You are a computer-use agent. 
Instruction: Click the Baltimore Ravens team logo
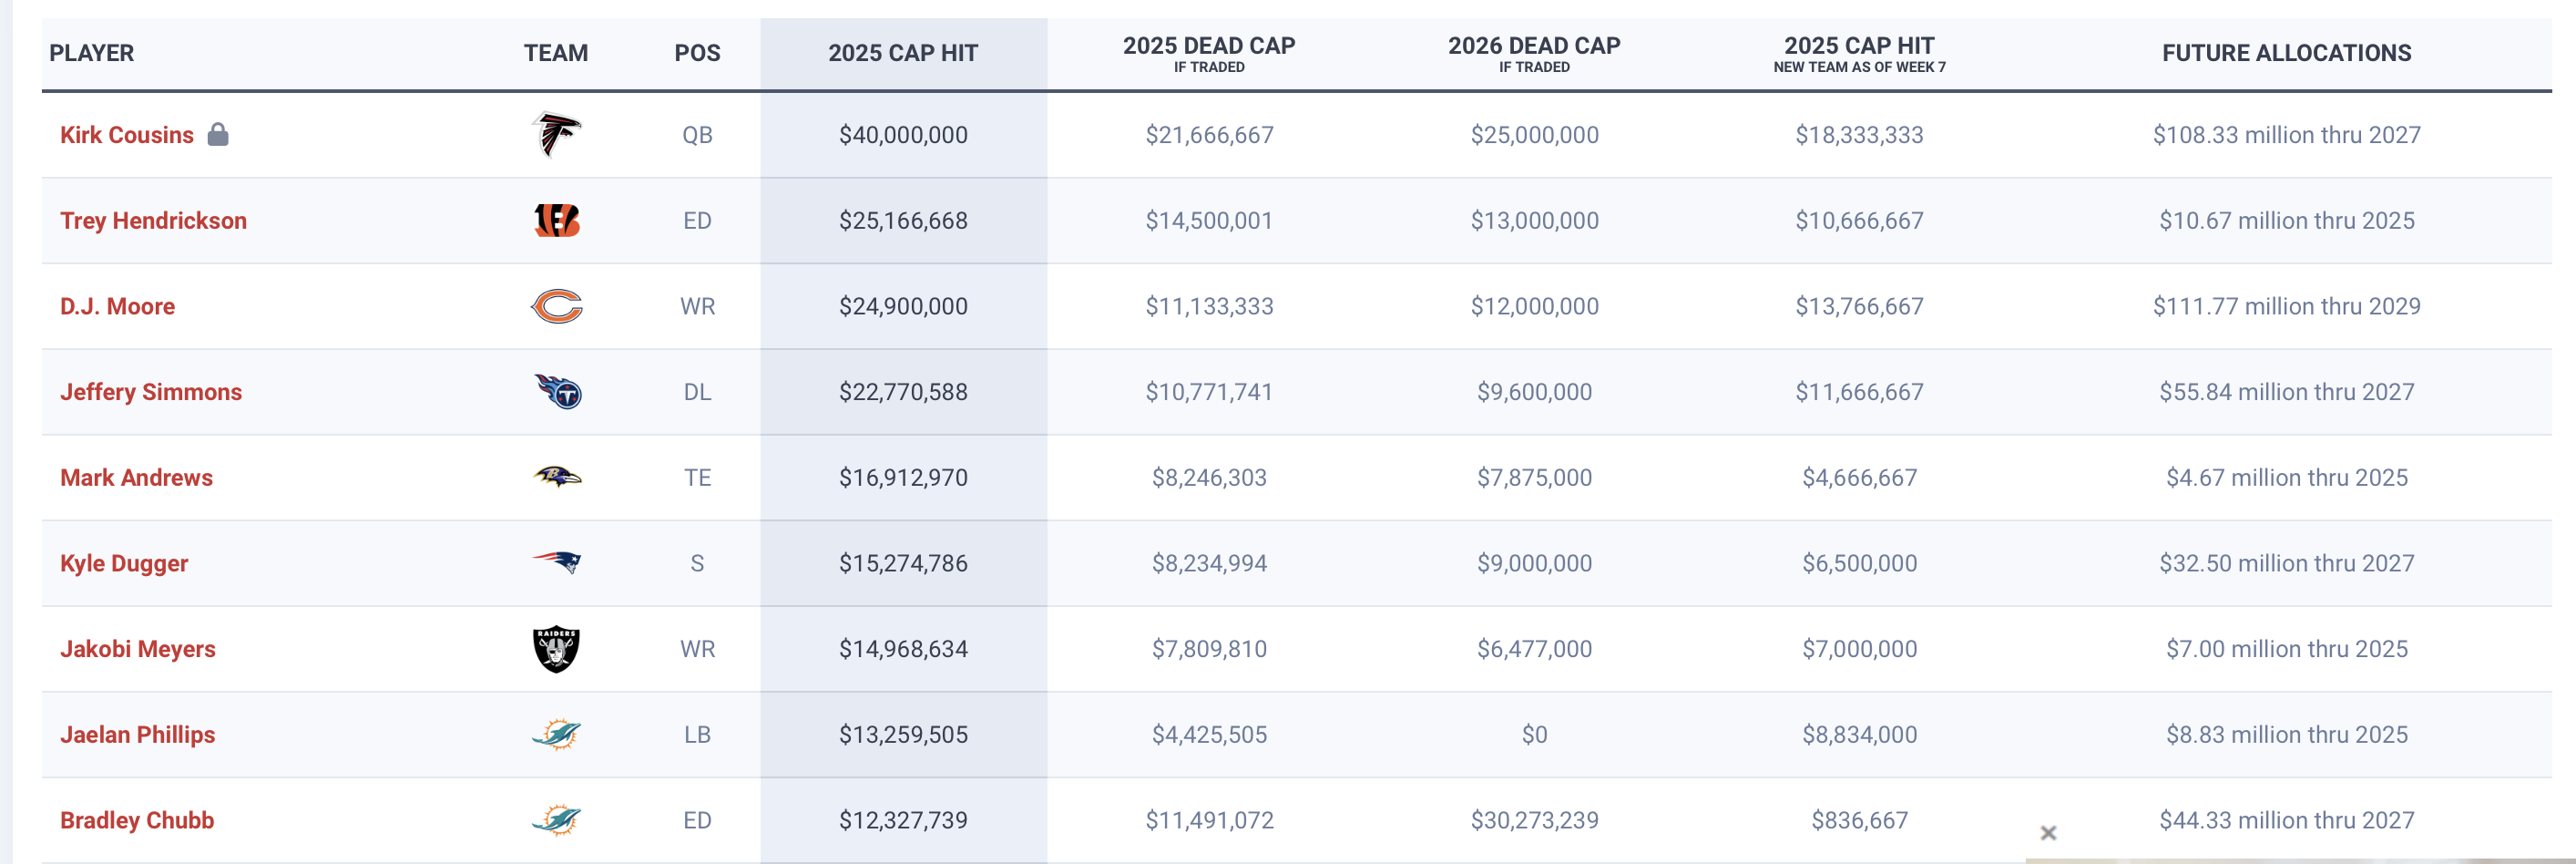pyautogui.click(x=556, y=477)
